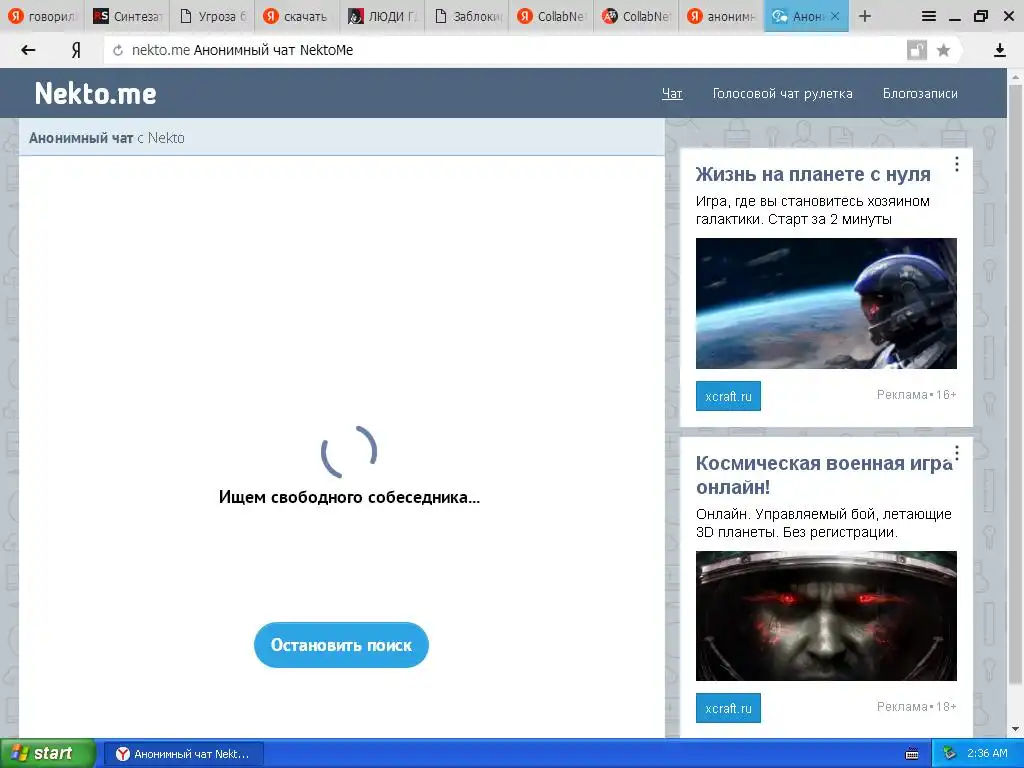Click Ищем свободного собеседника... text
This screenshot has height=768, width=1024.
pos(349,498)
